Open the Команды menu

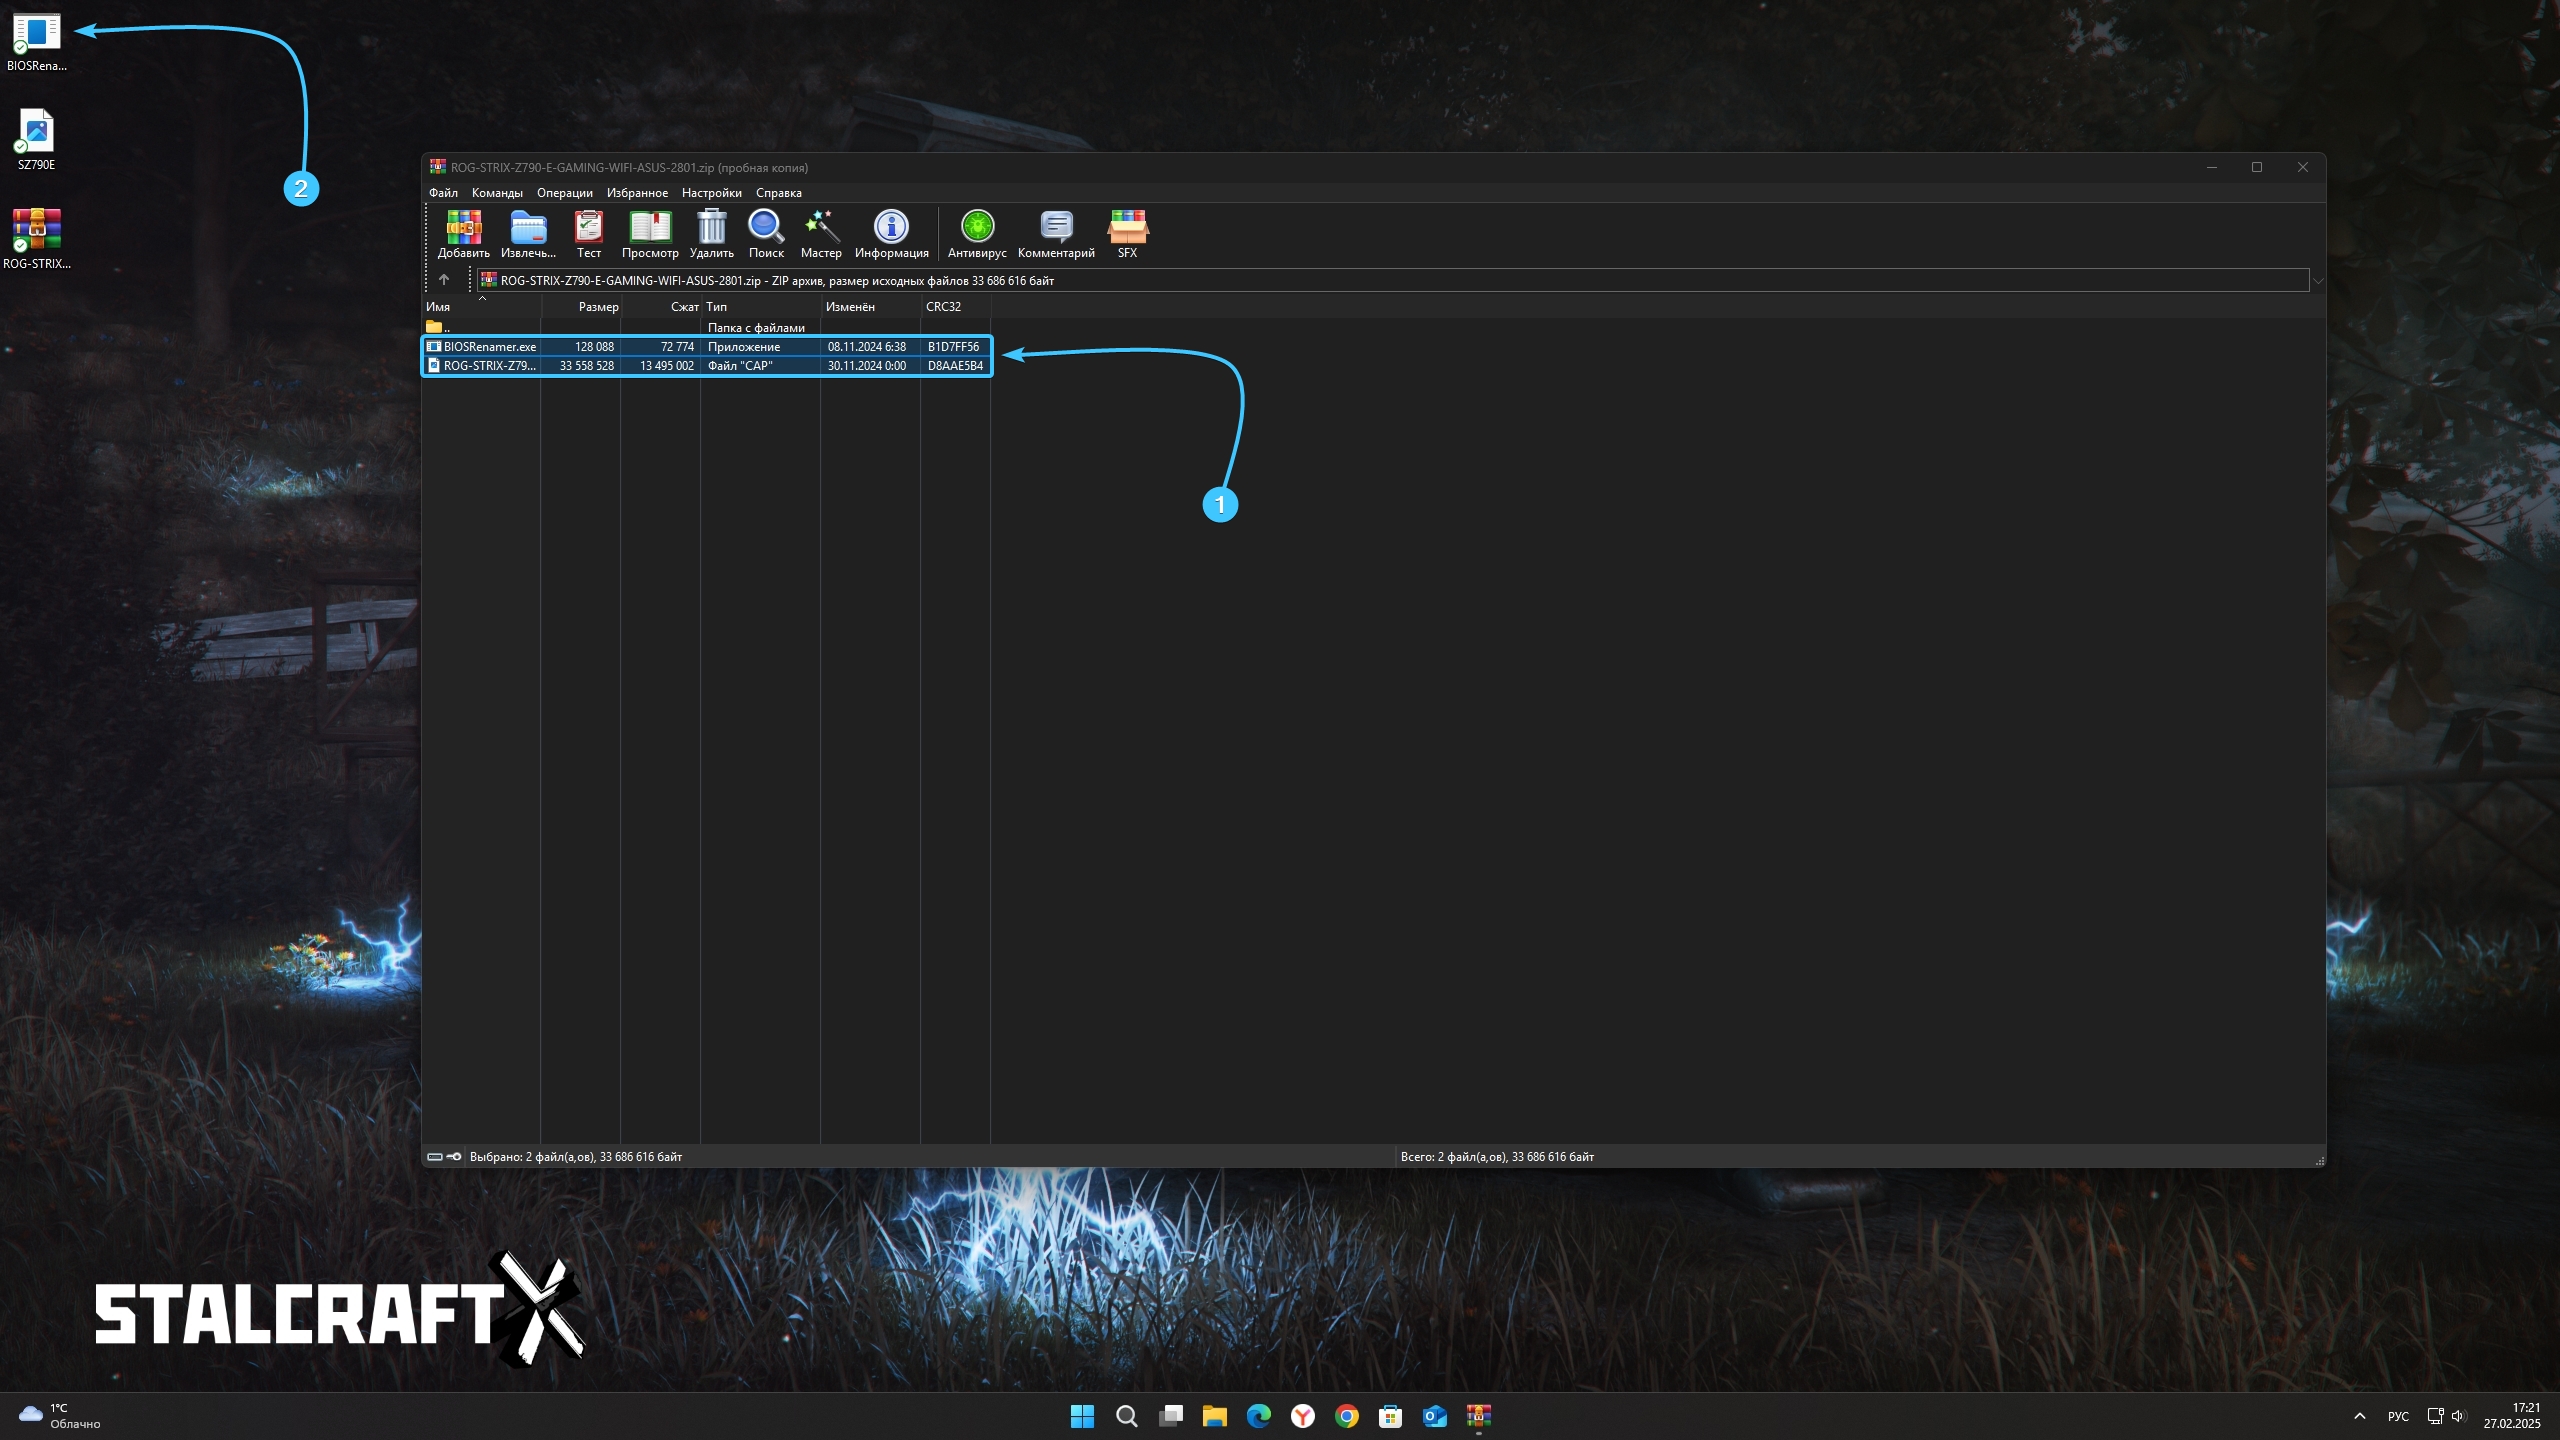coord(497,193)
